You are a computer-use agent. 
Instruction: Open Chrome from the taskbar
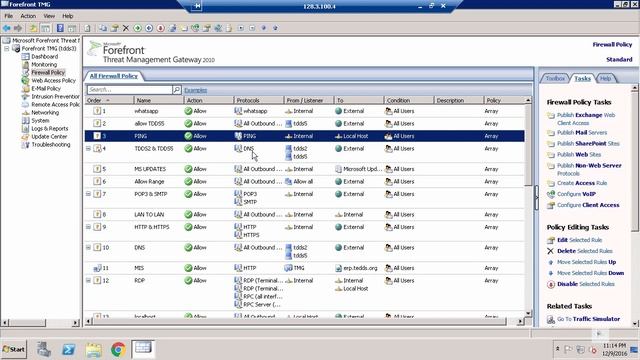[x=118, y=349]
